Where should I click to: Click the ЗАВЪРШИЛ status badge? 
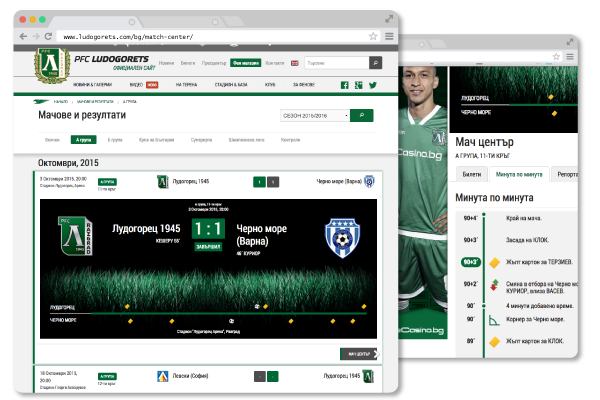(x=208, y=247)
